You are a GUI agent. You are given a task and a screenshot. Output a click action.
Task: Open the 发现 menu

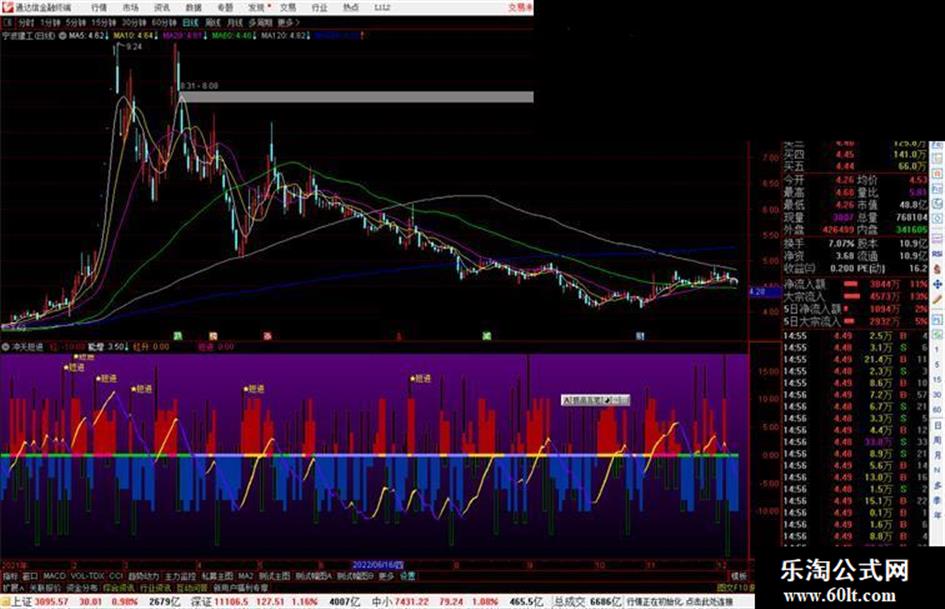(x=257, y=8)
